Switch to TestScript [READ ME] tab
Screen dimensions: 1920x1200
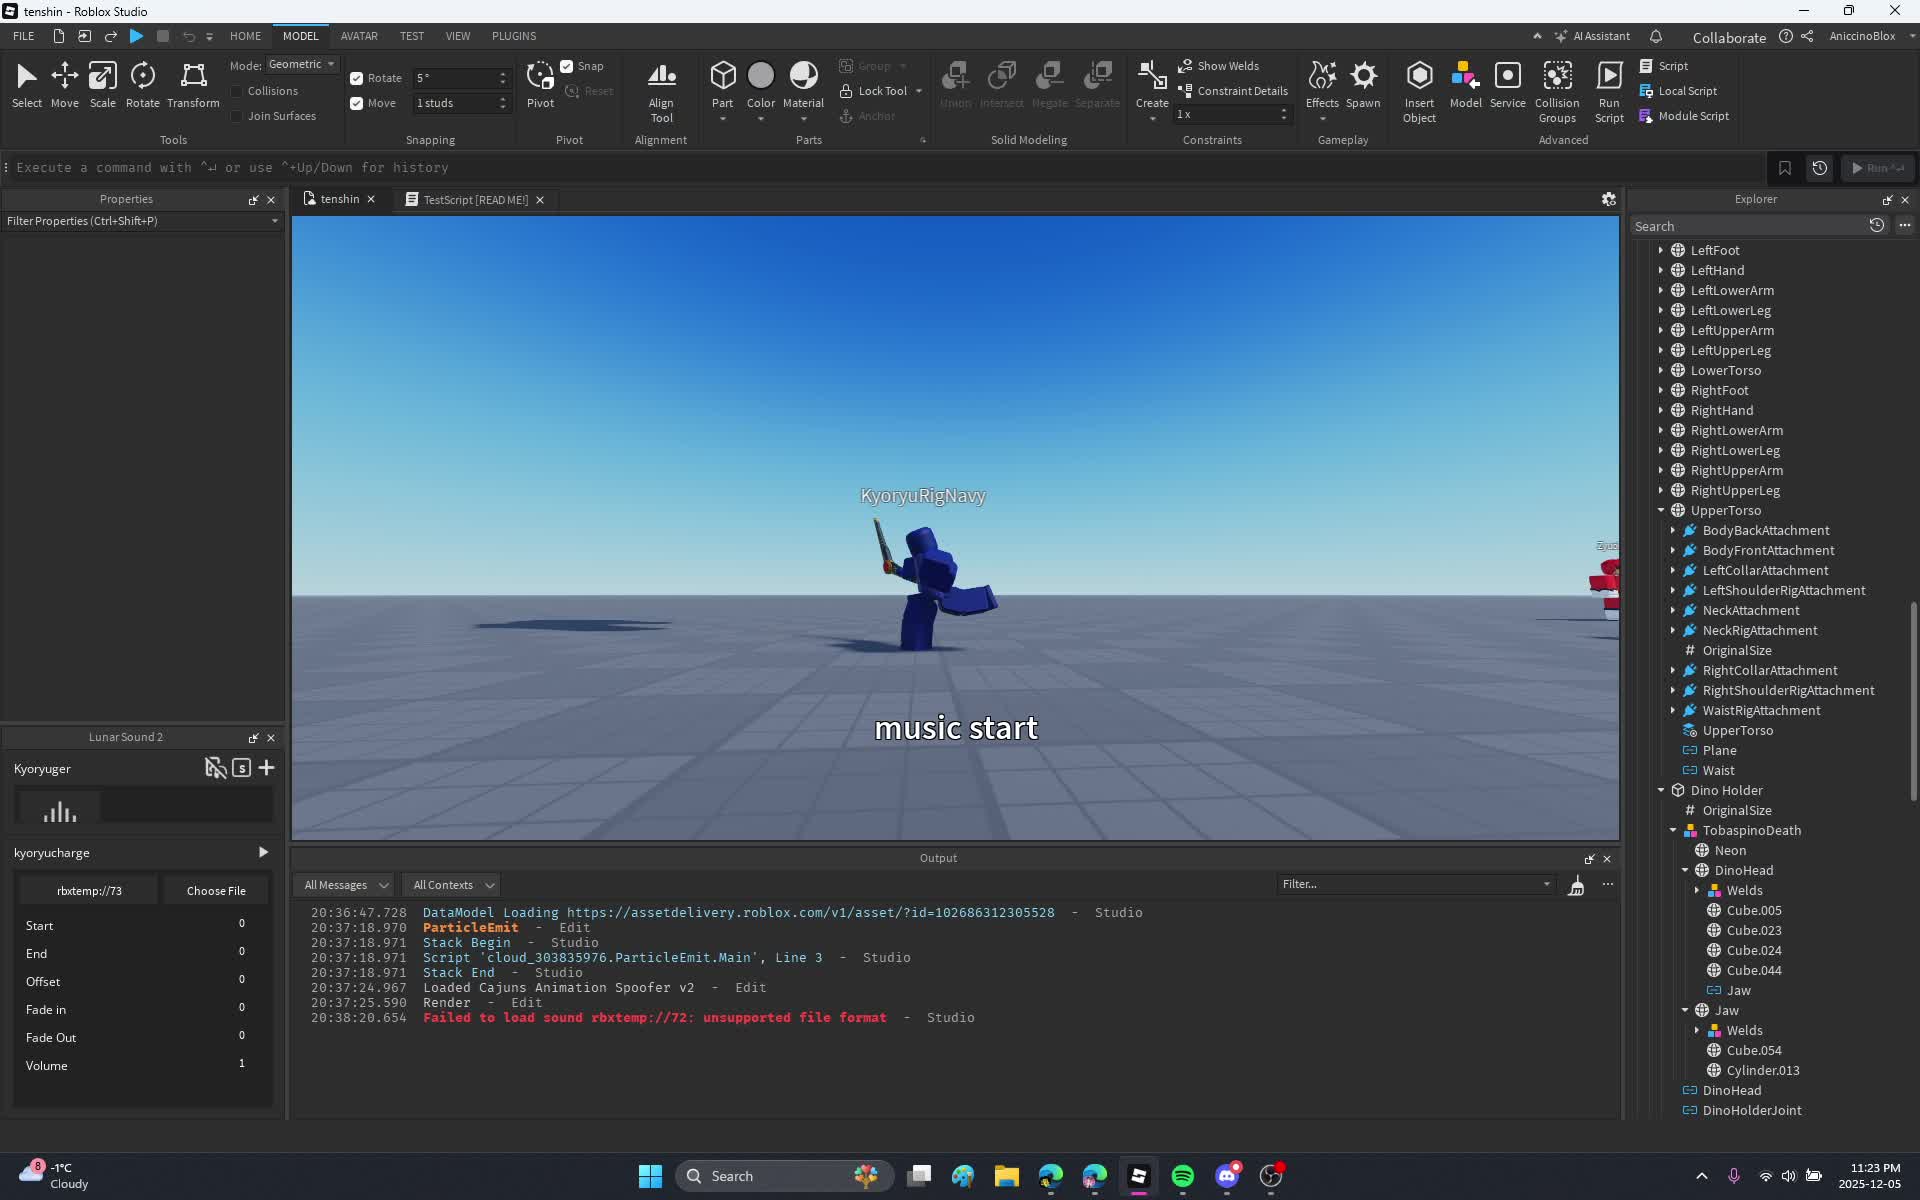(475, 200)
